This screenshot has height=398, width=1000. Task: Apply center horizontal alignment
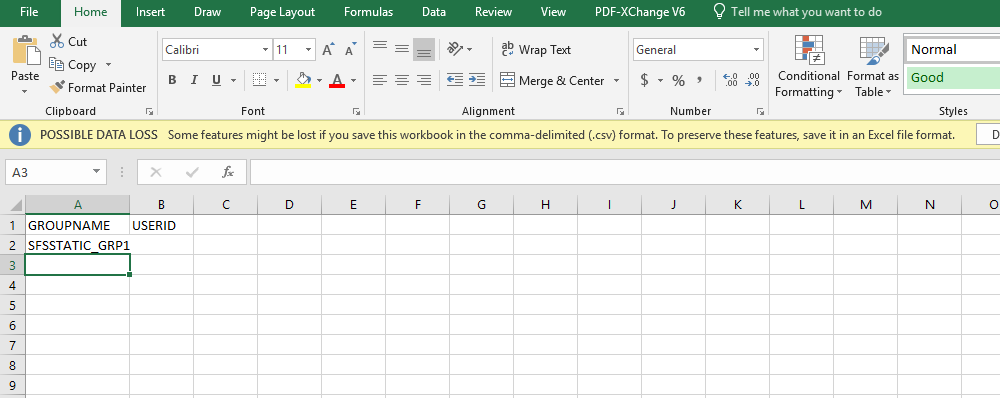[401, 80]
